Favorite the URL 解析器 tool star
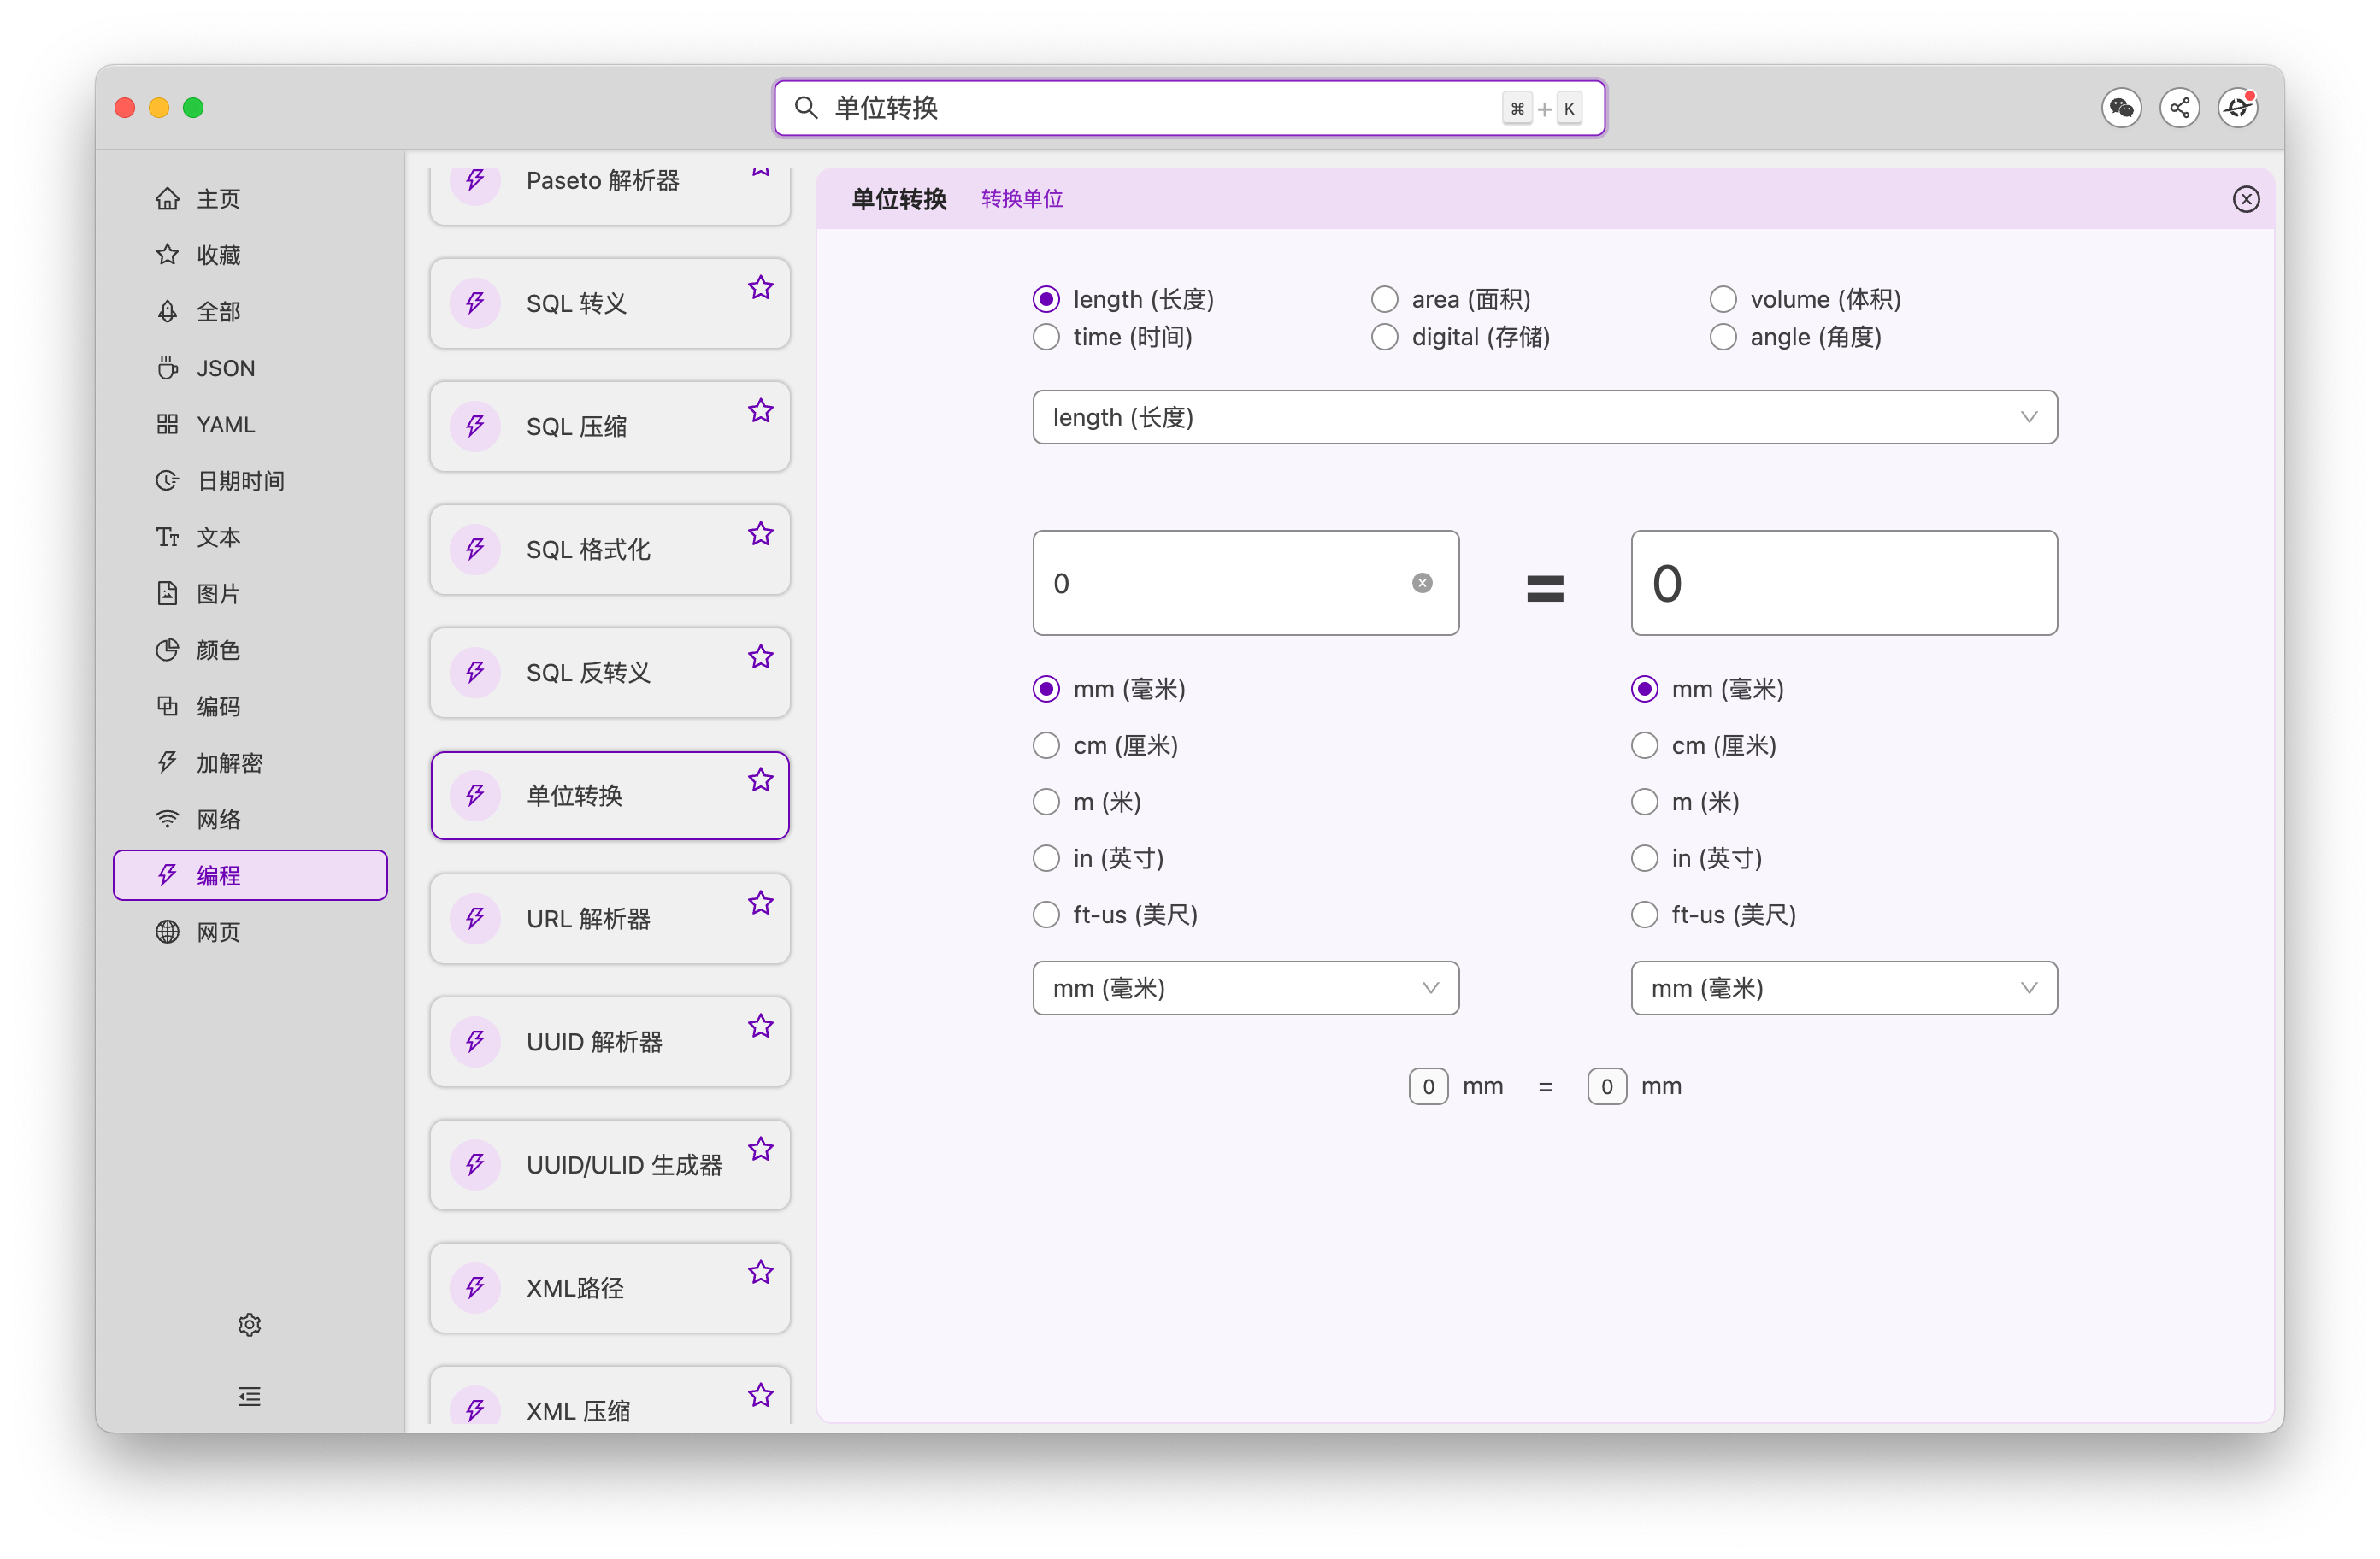Viewport: 2380px width, 1559px height. click(761, 903)
